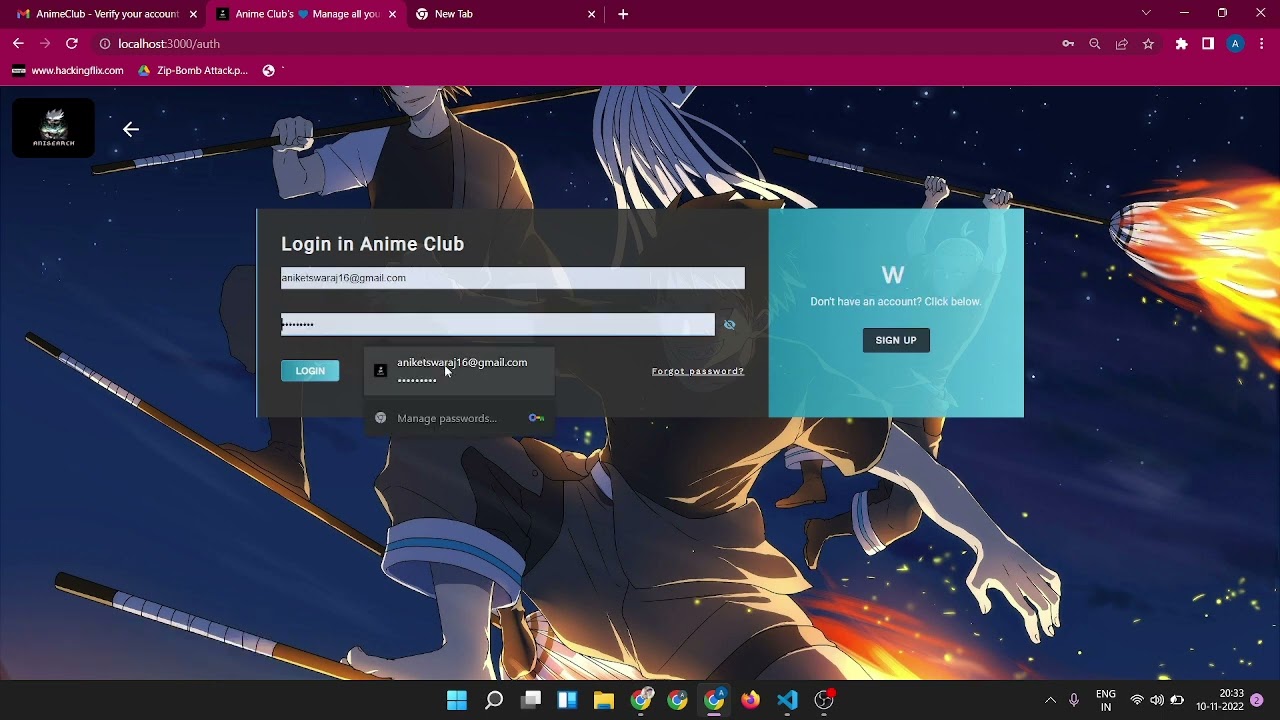This screenshot has height=720, width=1280.
Task: Open the Zip-Bomb Attack bookmark
Action: [193, 71]
